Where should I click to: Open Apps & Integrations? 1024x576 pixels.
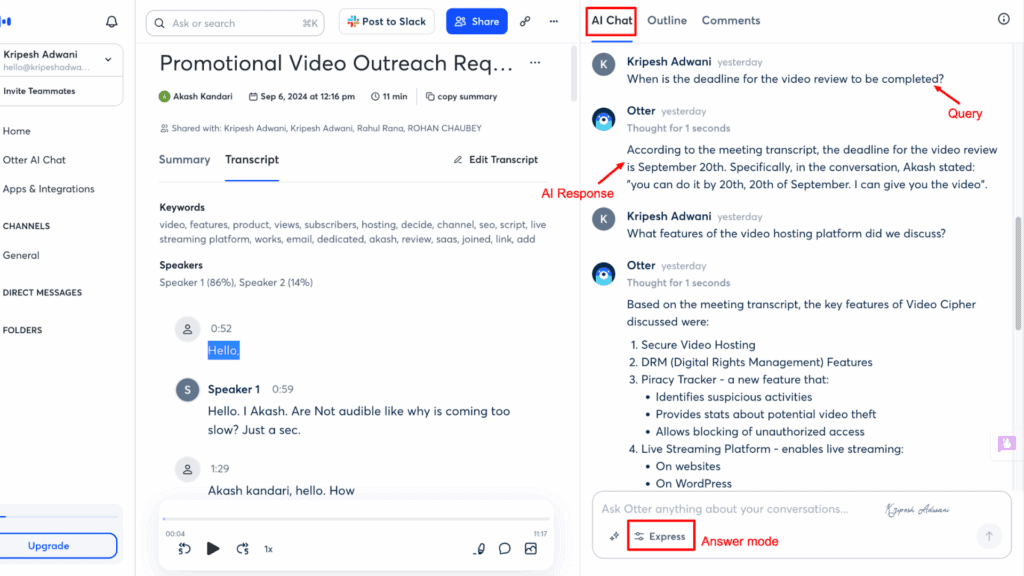coord(48,189)
